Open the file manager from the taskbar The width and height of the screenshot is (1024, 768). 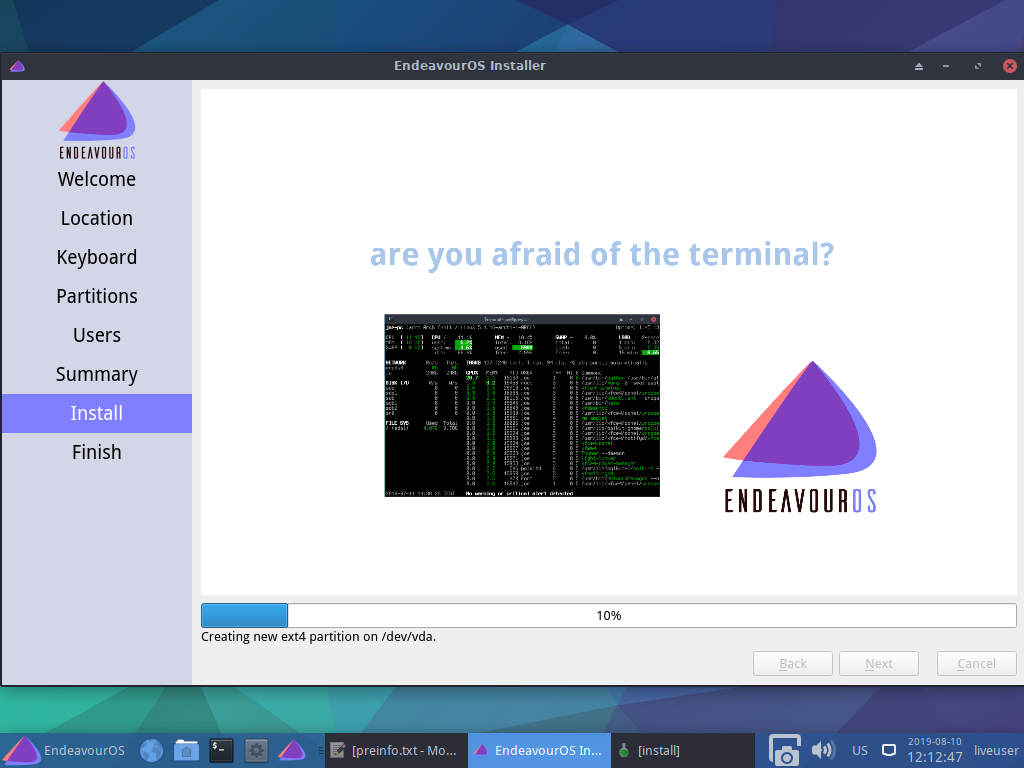[x=186, y=750]
